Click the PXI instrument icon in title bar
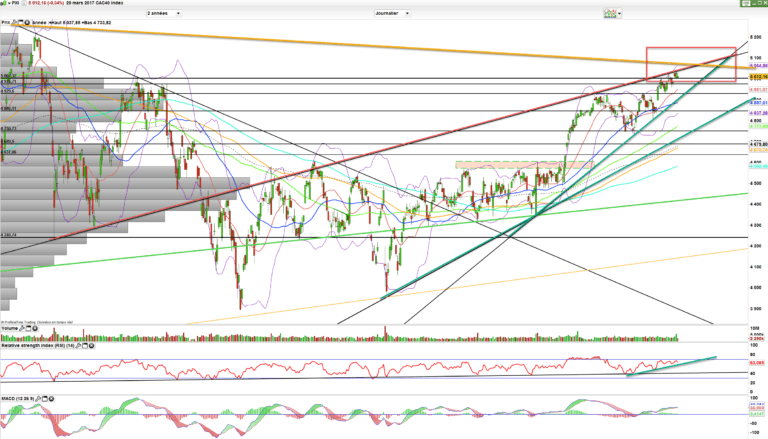 [x=4, y=4]
